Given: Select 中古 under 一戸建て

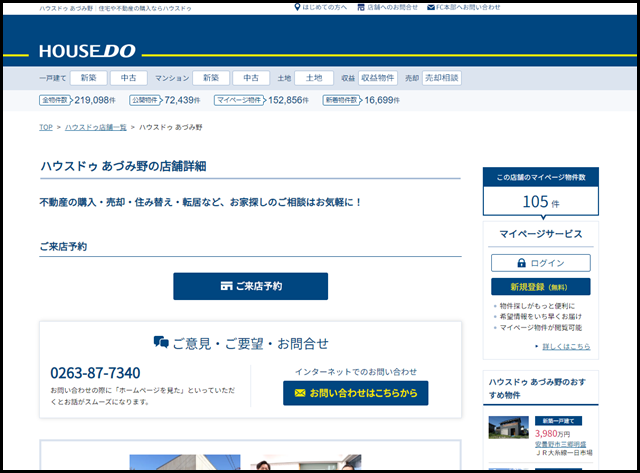Looking at the screenshot, I should click(129, 78).
